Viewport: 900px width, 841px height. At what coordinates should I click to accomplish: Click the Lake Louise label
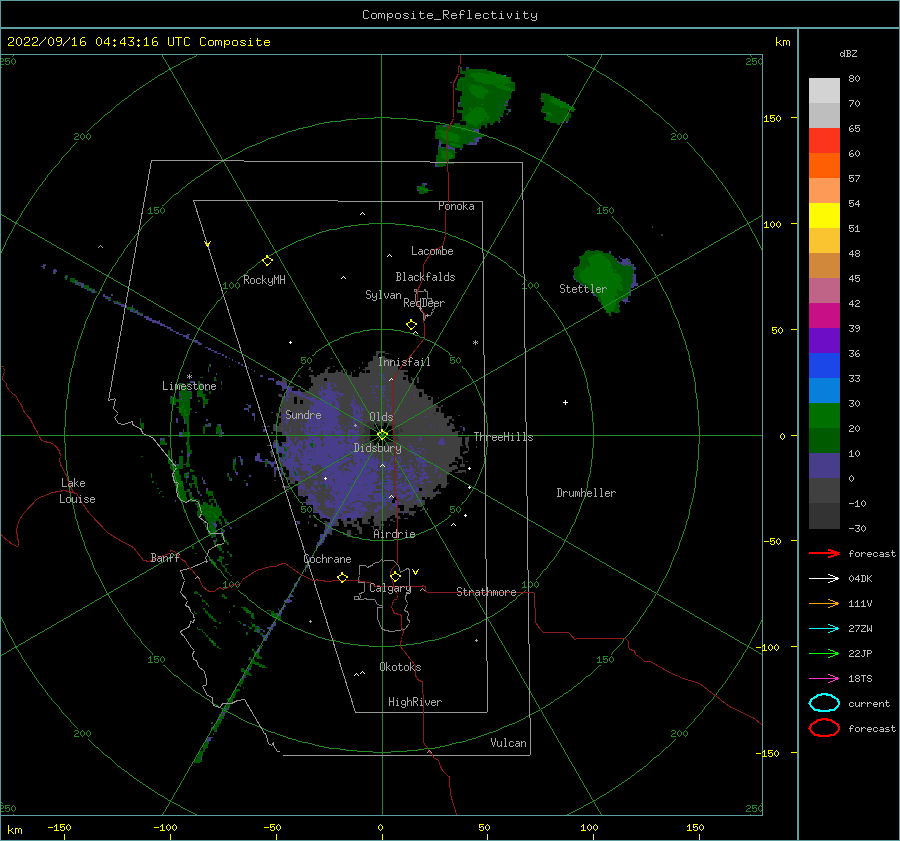pos(77,491)
